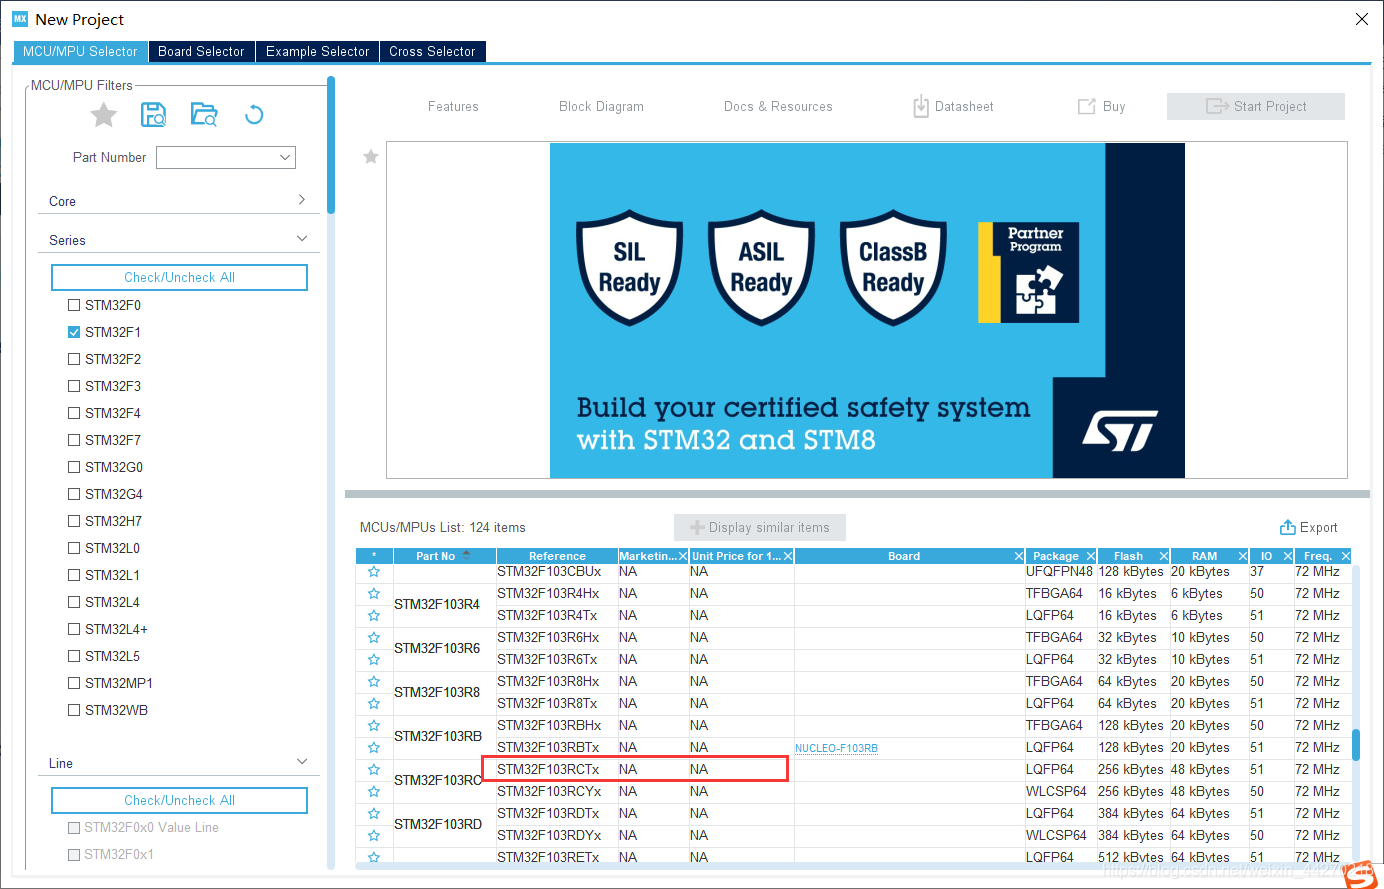
Task: Check the STM32F0 series checkbox
Action: pyautogui.click(x=74, y=305)
